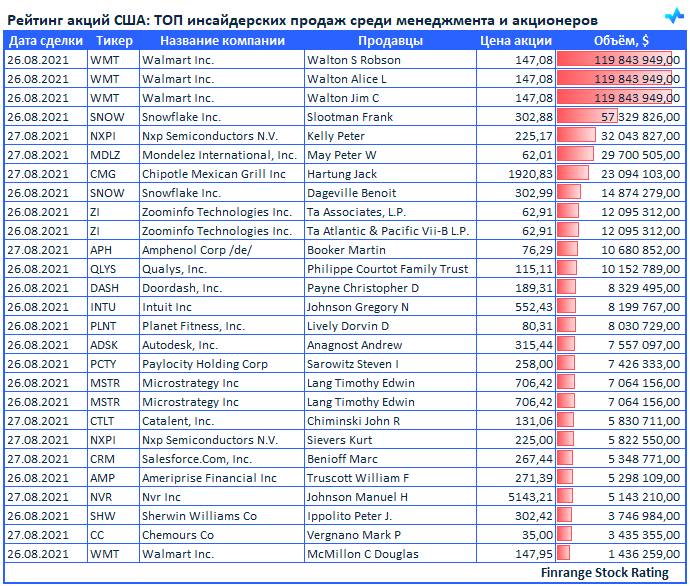This screenshot has width=690, height=586.
Task: Select the ticker NVR
Action: tap(101, 497)
